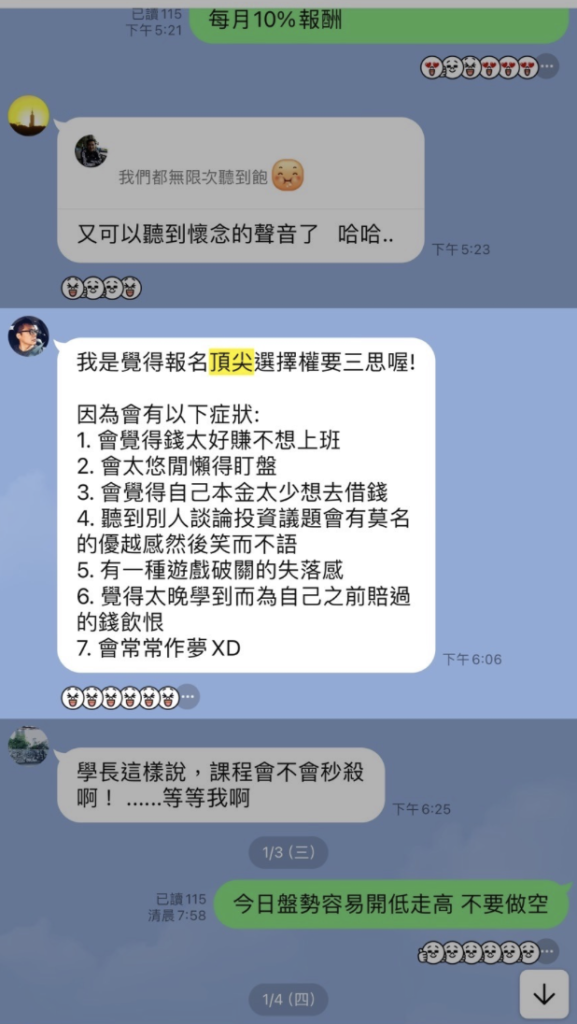Tap the small avatar inside the quoted reply
This screenshot has height=1024, width=577.
click(x=91, y=152)
